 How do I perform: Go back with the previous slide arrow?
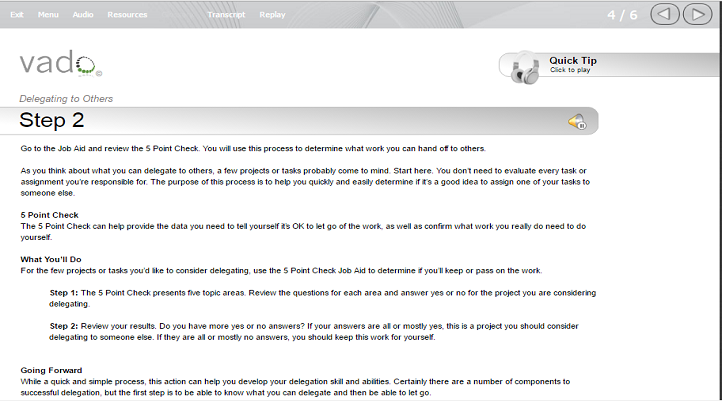[664, 14]
